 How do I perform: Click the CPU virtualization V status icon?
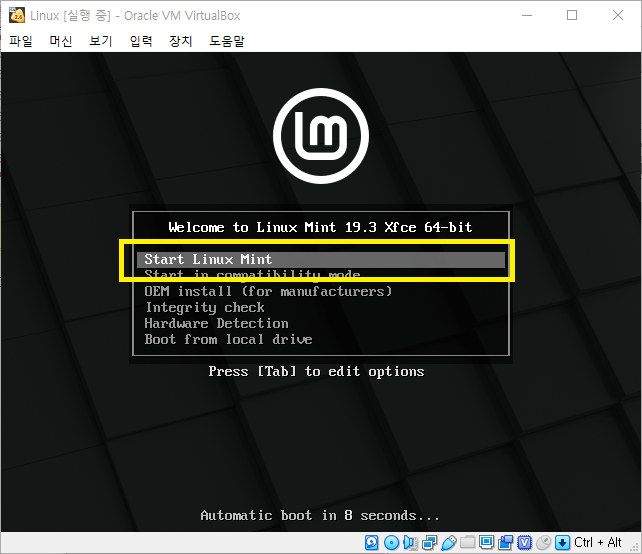(524, 543)
